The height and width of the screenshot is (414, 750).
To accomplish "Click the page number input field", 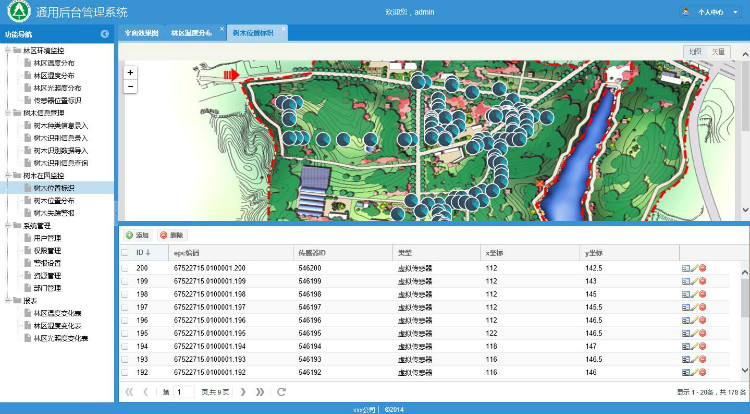I will (x=183, y=392).
